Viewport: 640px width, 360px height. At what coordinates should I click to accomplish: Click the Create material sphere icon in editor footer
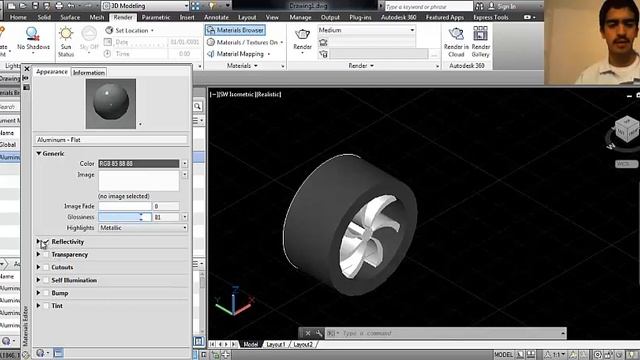coord(40,353)
